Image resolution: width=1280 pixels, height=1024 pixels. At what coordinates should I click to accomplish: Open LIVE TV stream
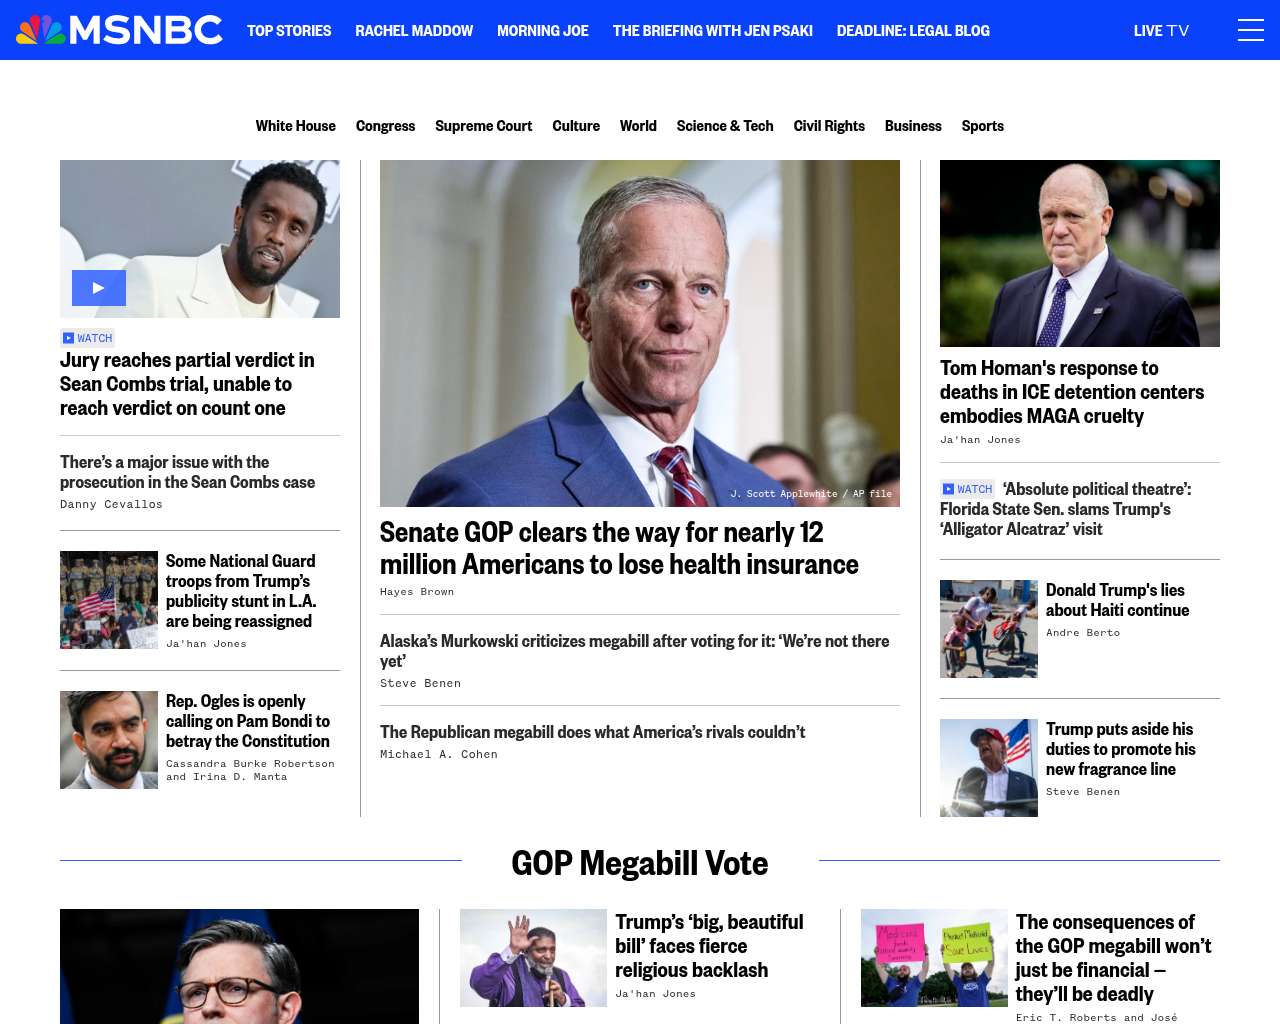[1161, 31]
